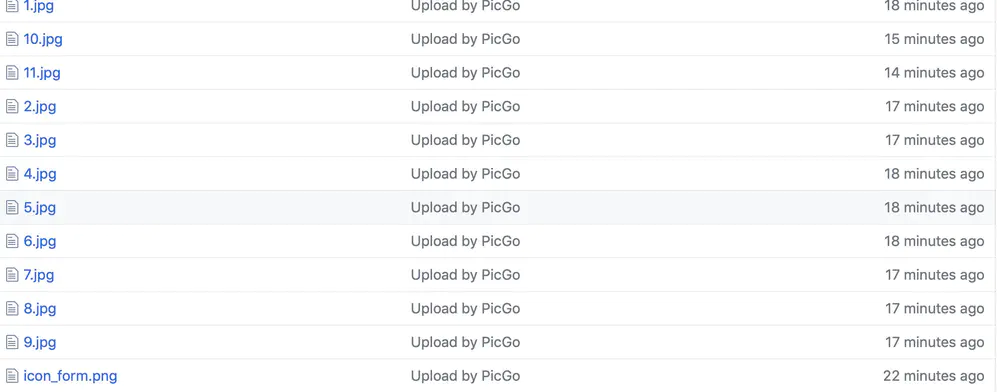Click the 22 minutes ago timestamp
Image resolution: width=1000 pixels, height=392 pixels.
point(934,376)
